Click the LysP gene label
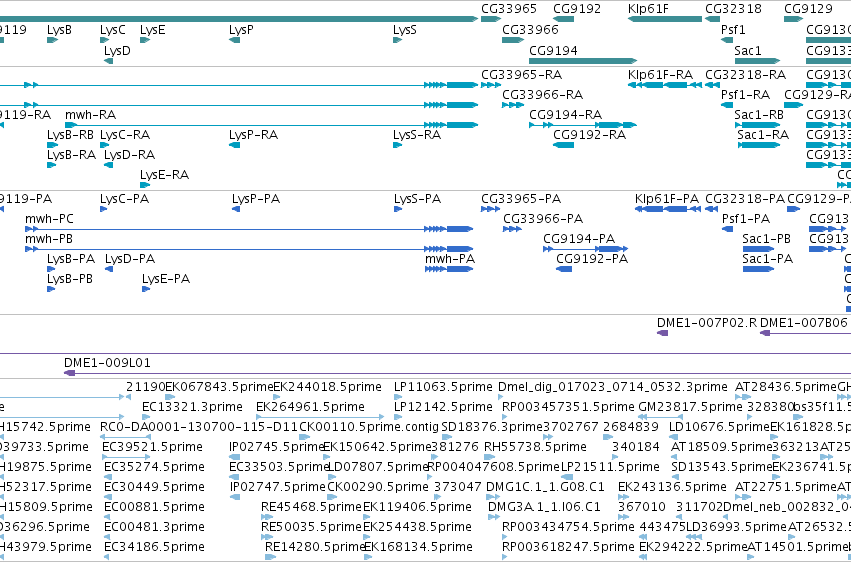851x562 pixels. 241,30
